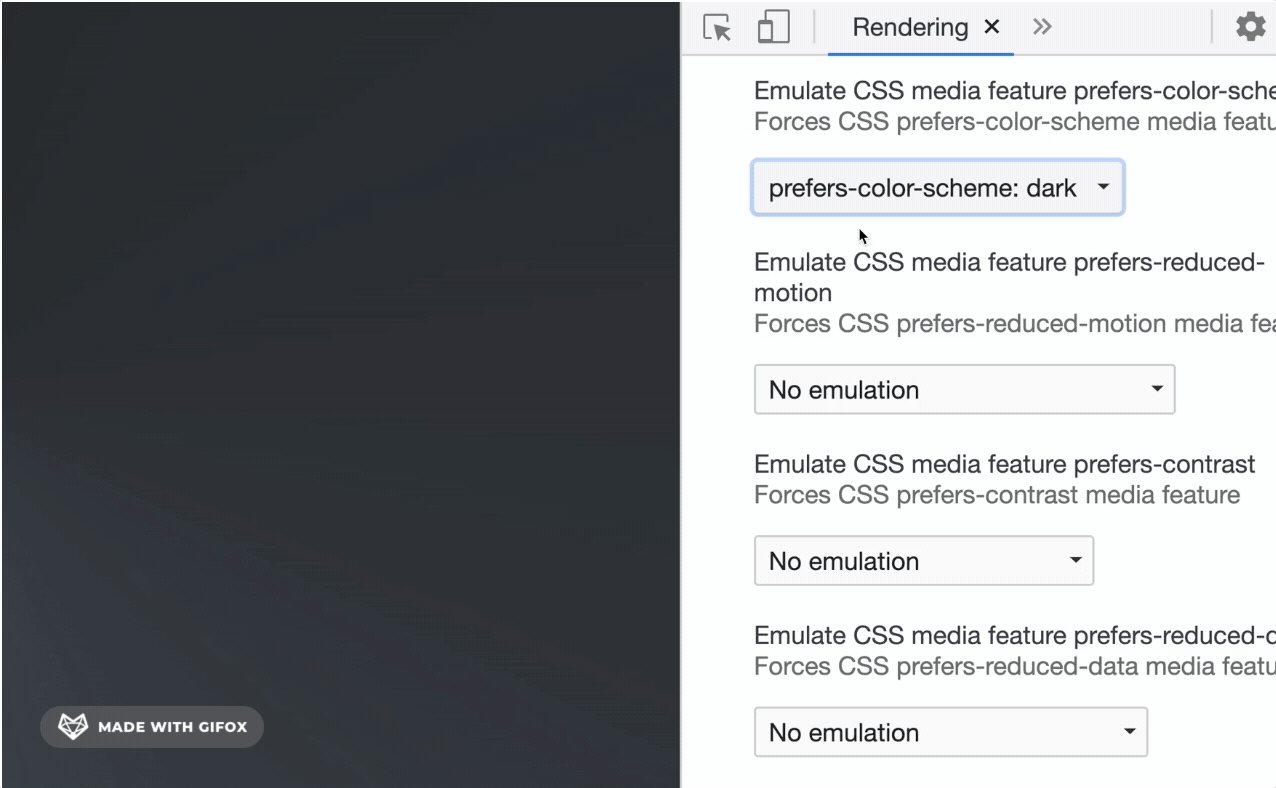Show more tabs via double chevron
Image resolution: width=1276 pixels, height=788 pixels.
[1042, 27]
